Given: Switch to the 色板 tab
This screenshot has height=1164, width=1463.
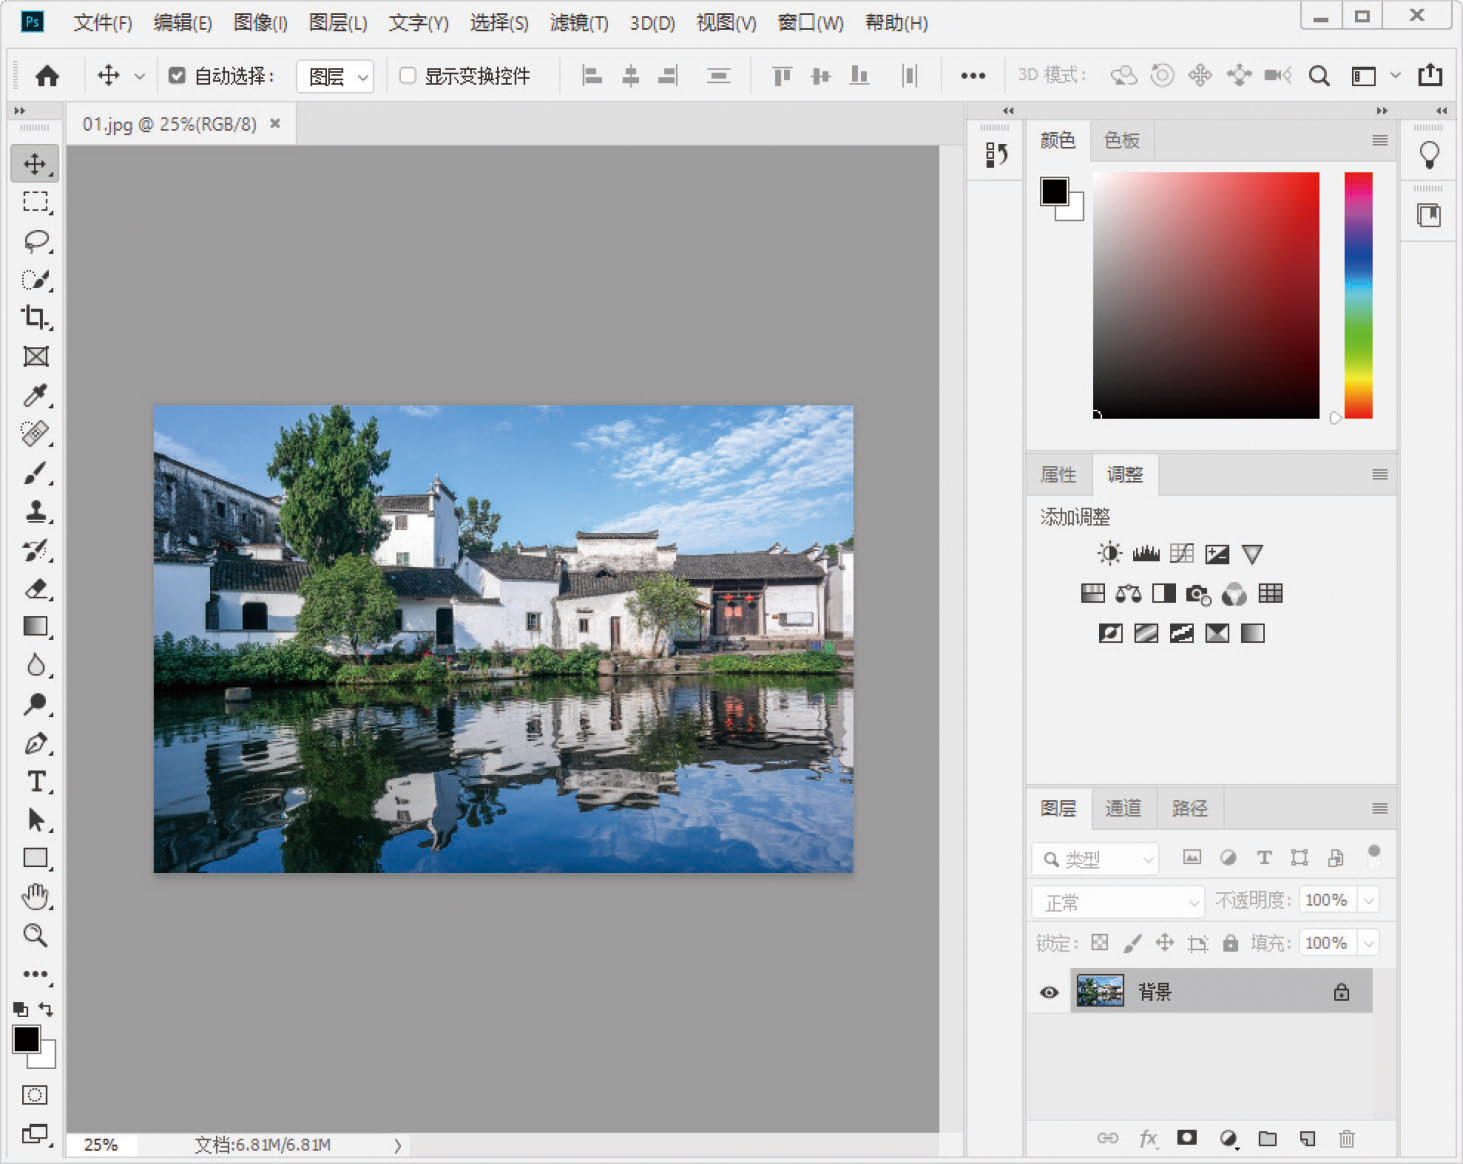Looking at the screenshot, I should point(1121,140).
